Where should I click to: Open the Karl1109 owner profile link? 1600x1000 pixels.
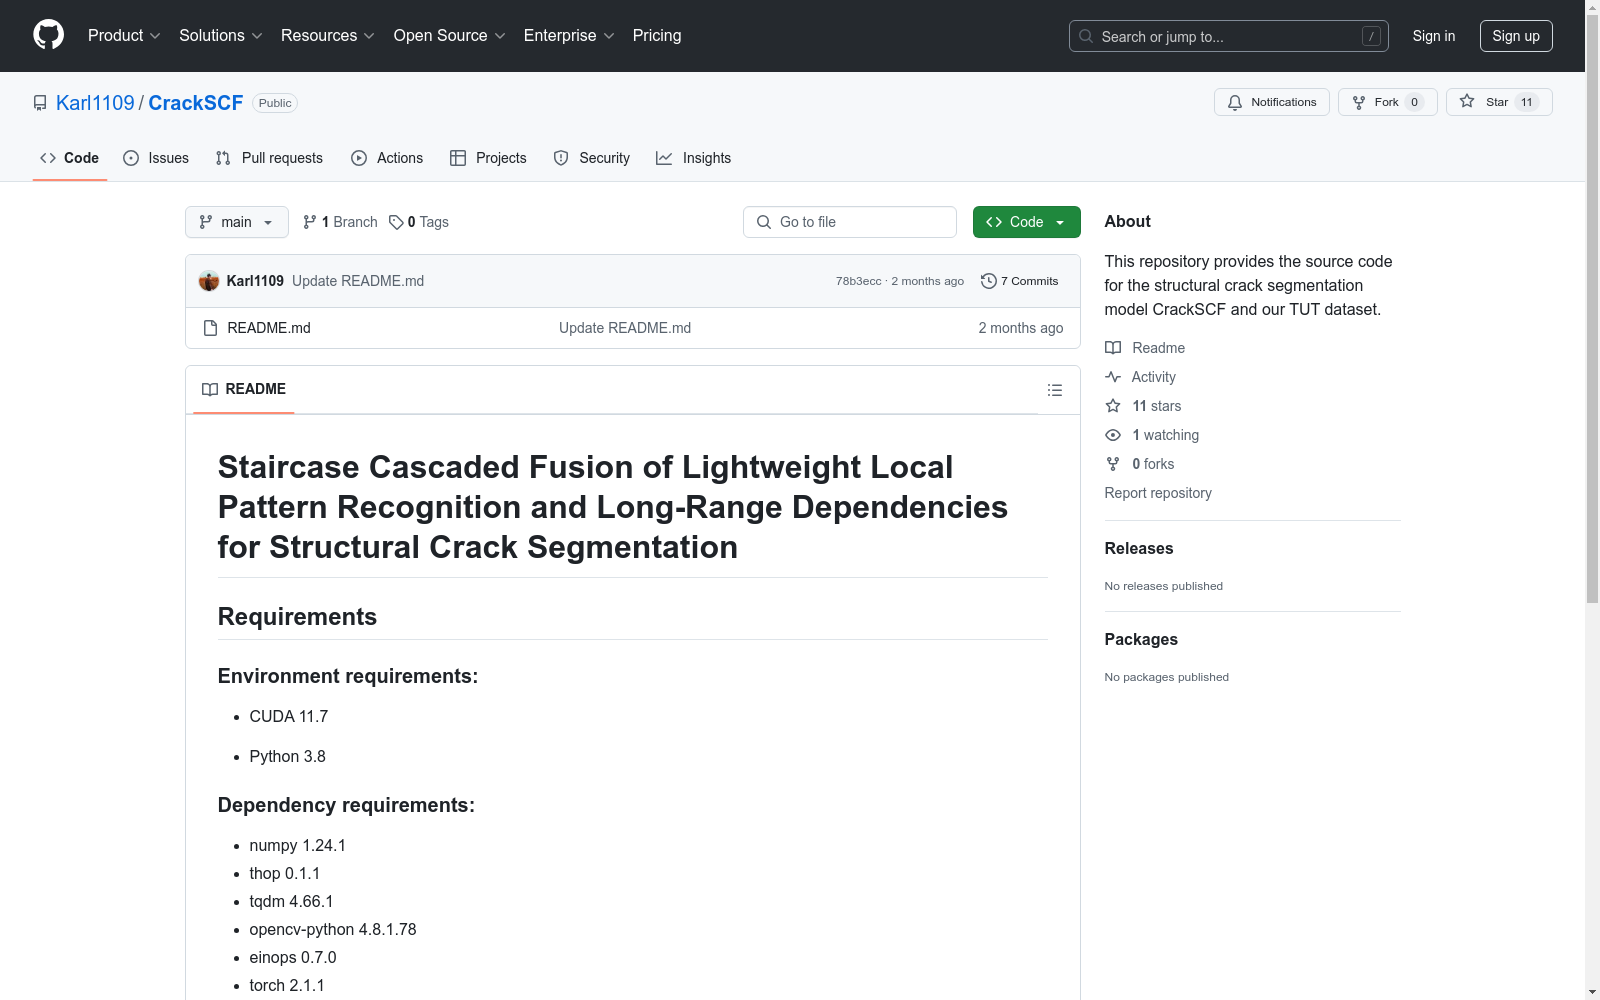coord(95,103)
